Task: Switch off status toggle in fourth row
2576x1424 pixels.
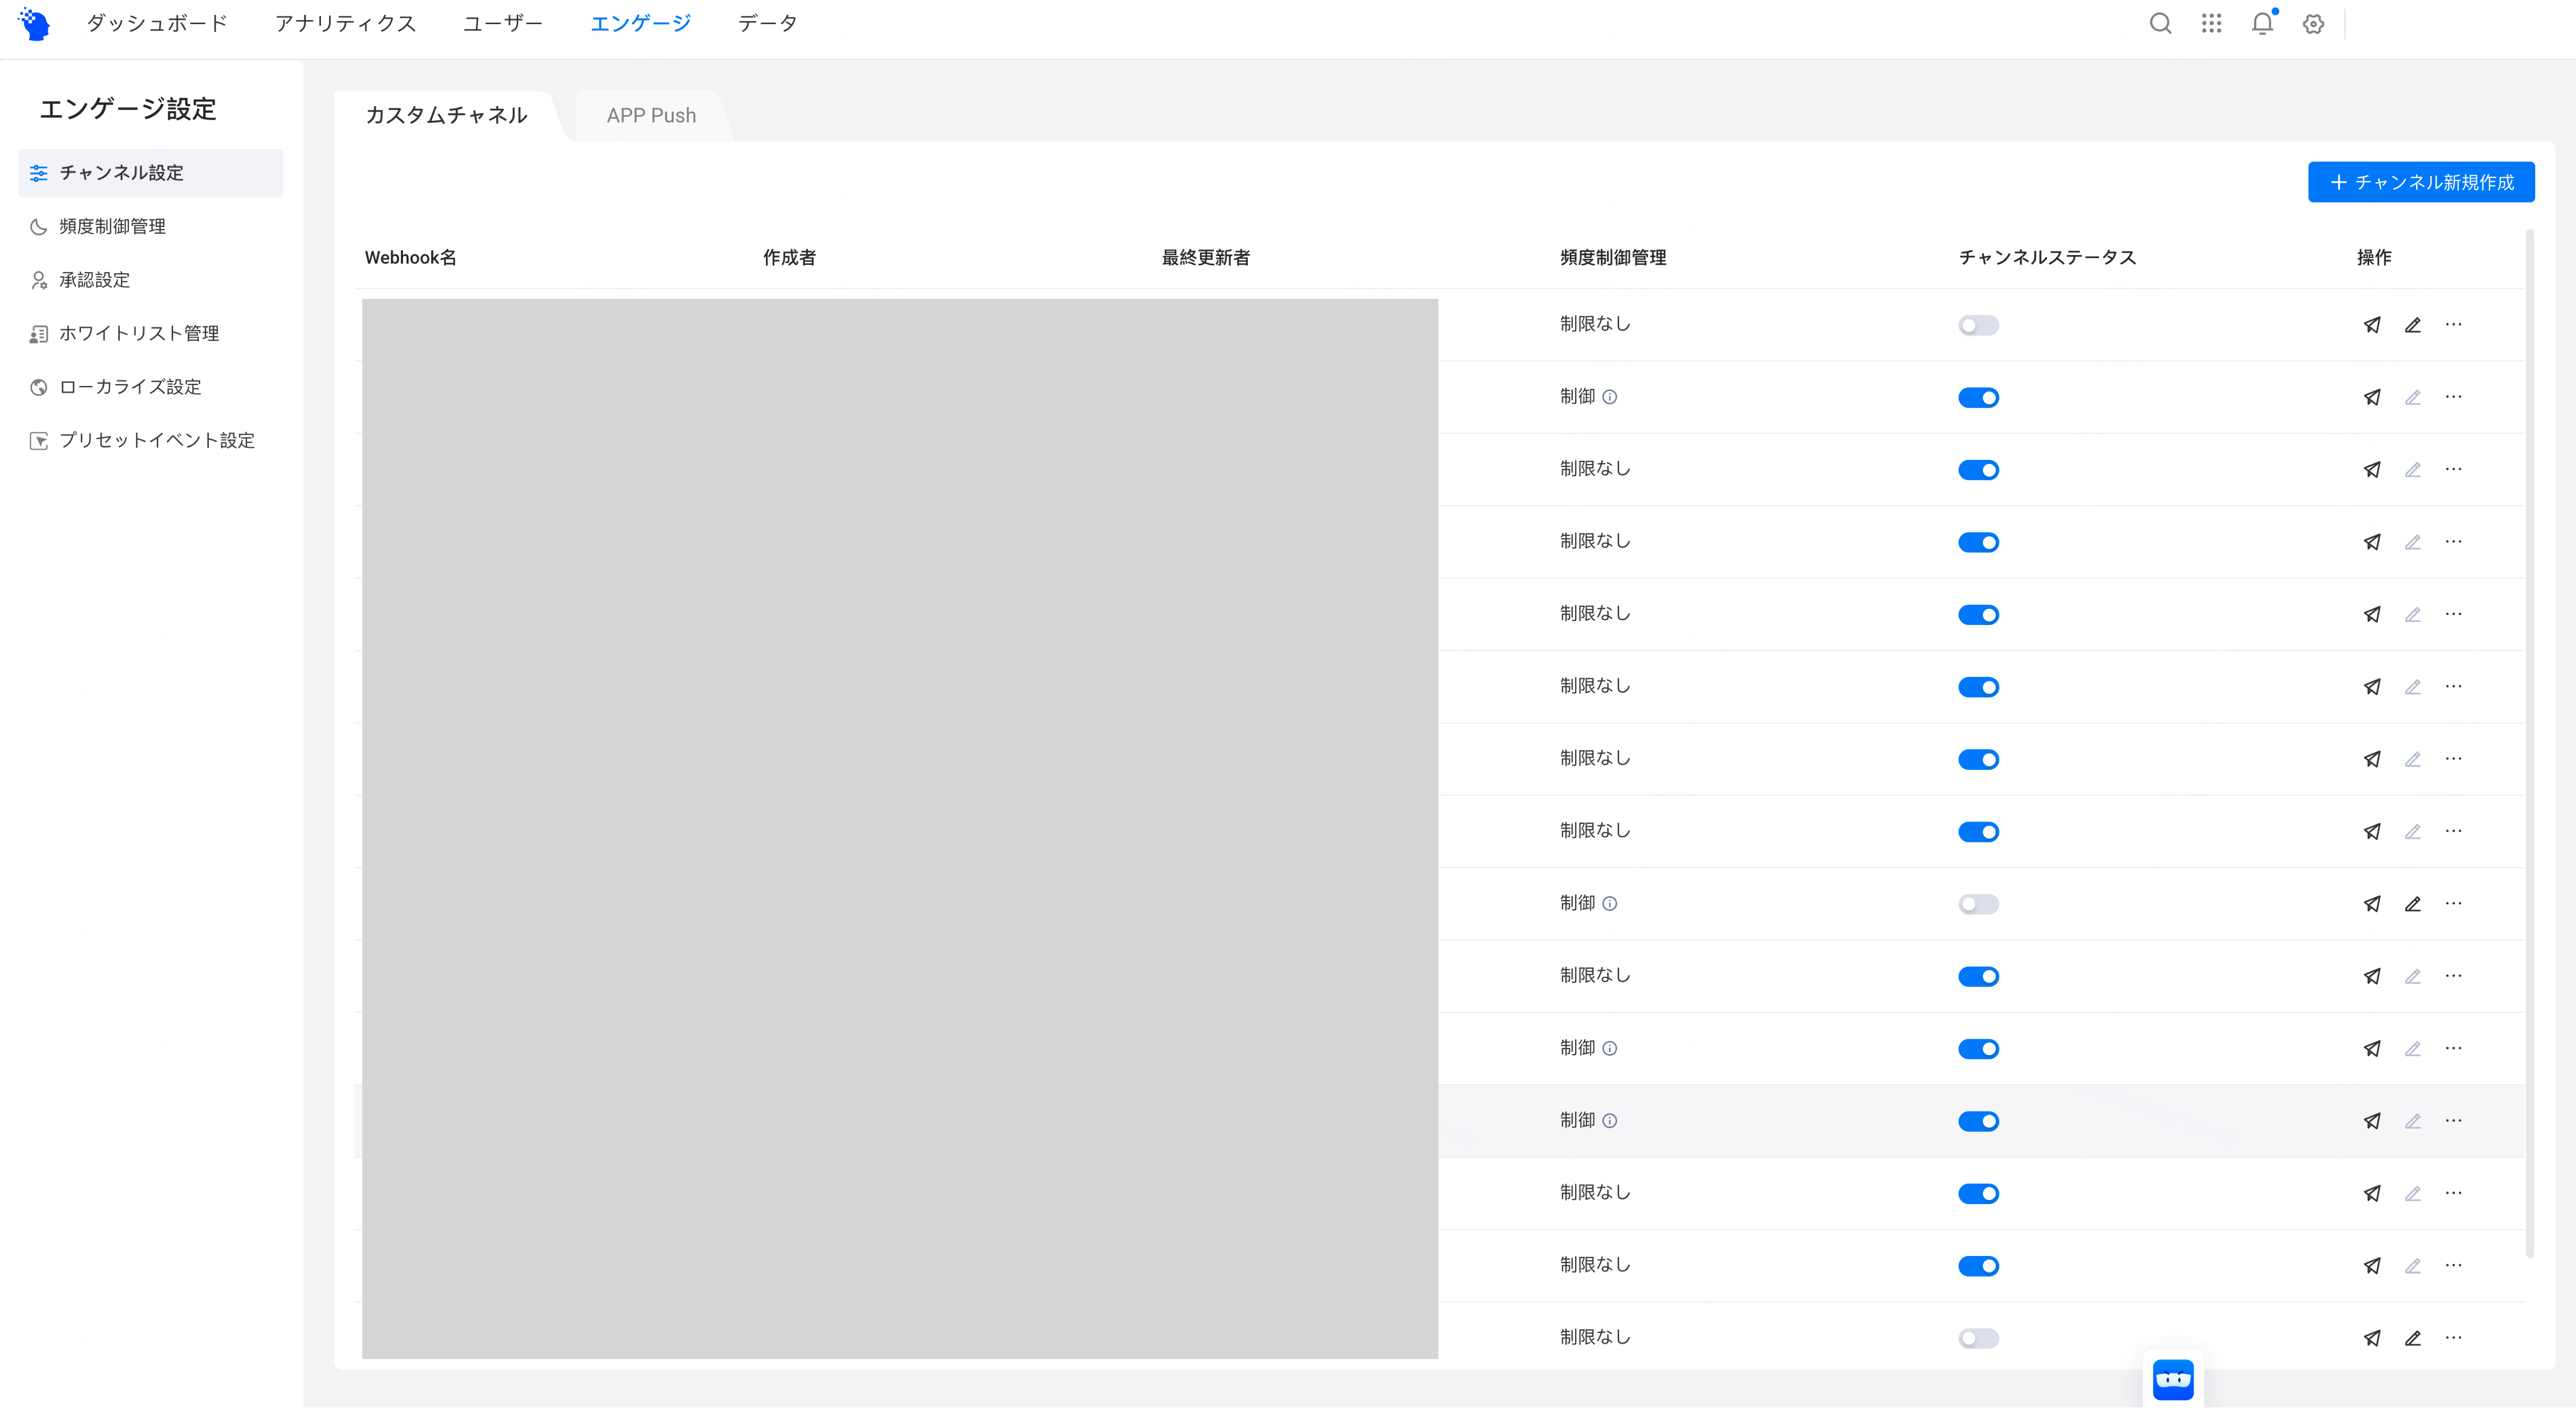Action: pos(1978,542)
